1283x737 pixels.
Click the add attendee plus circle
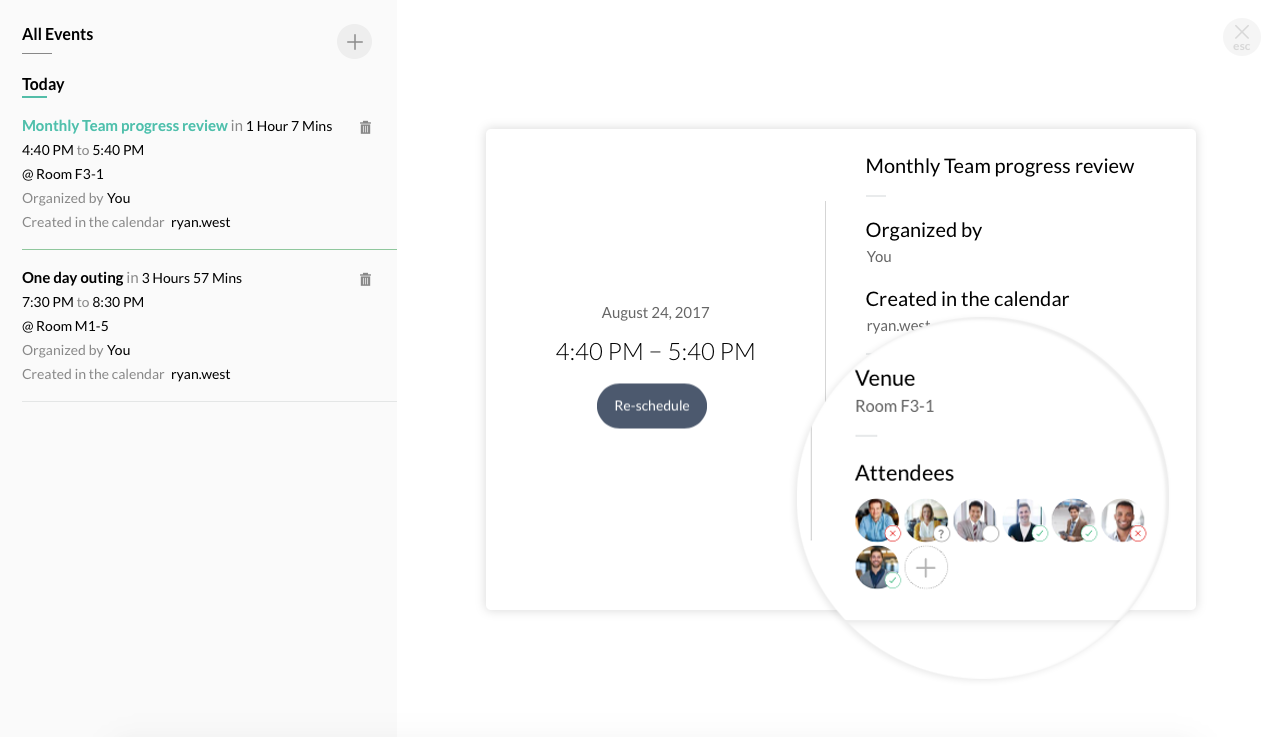pos(926,568)
